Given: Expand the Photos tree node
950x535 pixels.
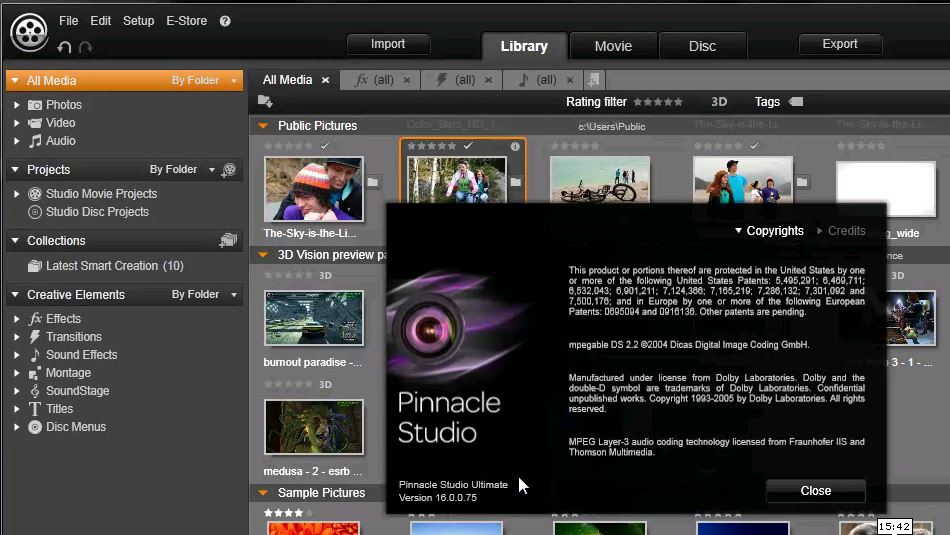Looking at the screenshot, I should (16, 105).
